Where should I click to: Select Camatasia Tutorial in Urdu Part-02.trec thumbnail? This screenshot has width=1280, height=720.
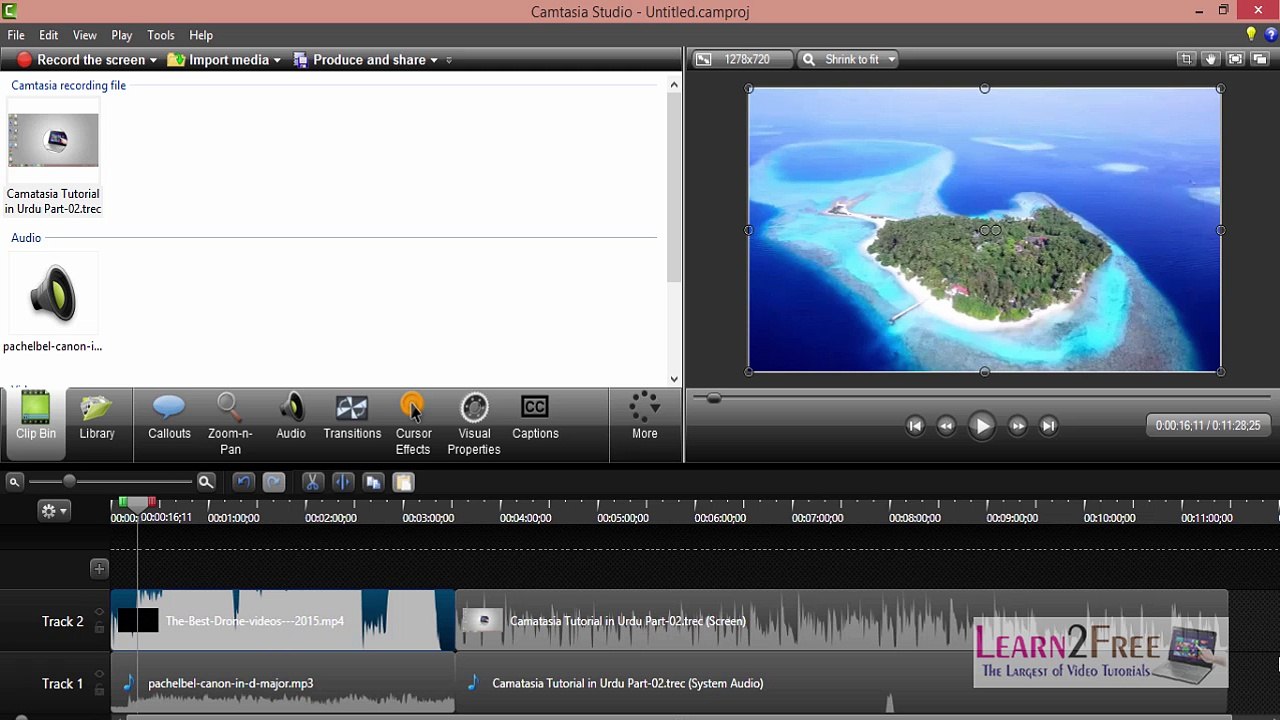click(53, 140)
